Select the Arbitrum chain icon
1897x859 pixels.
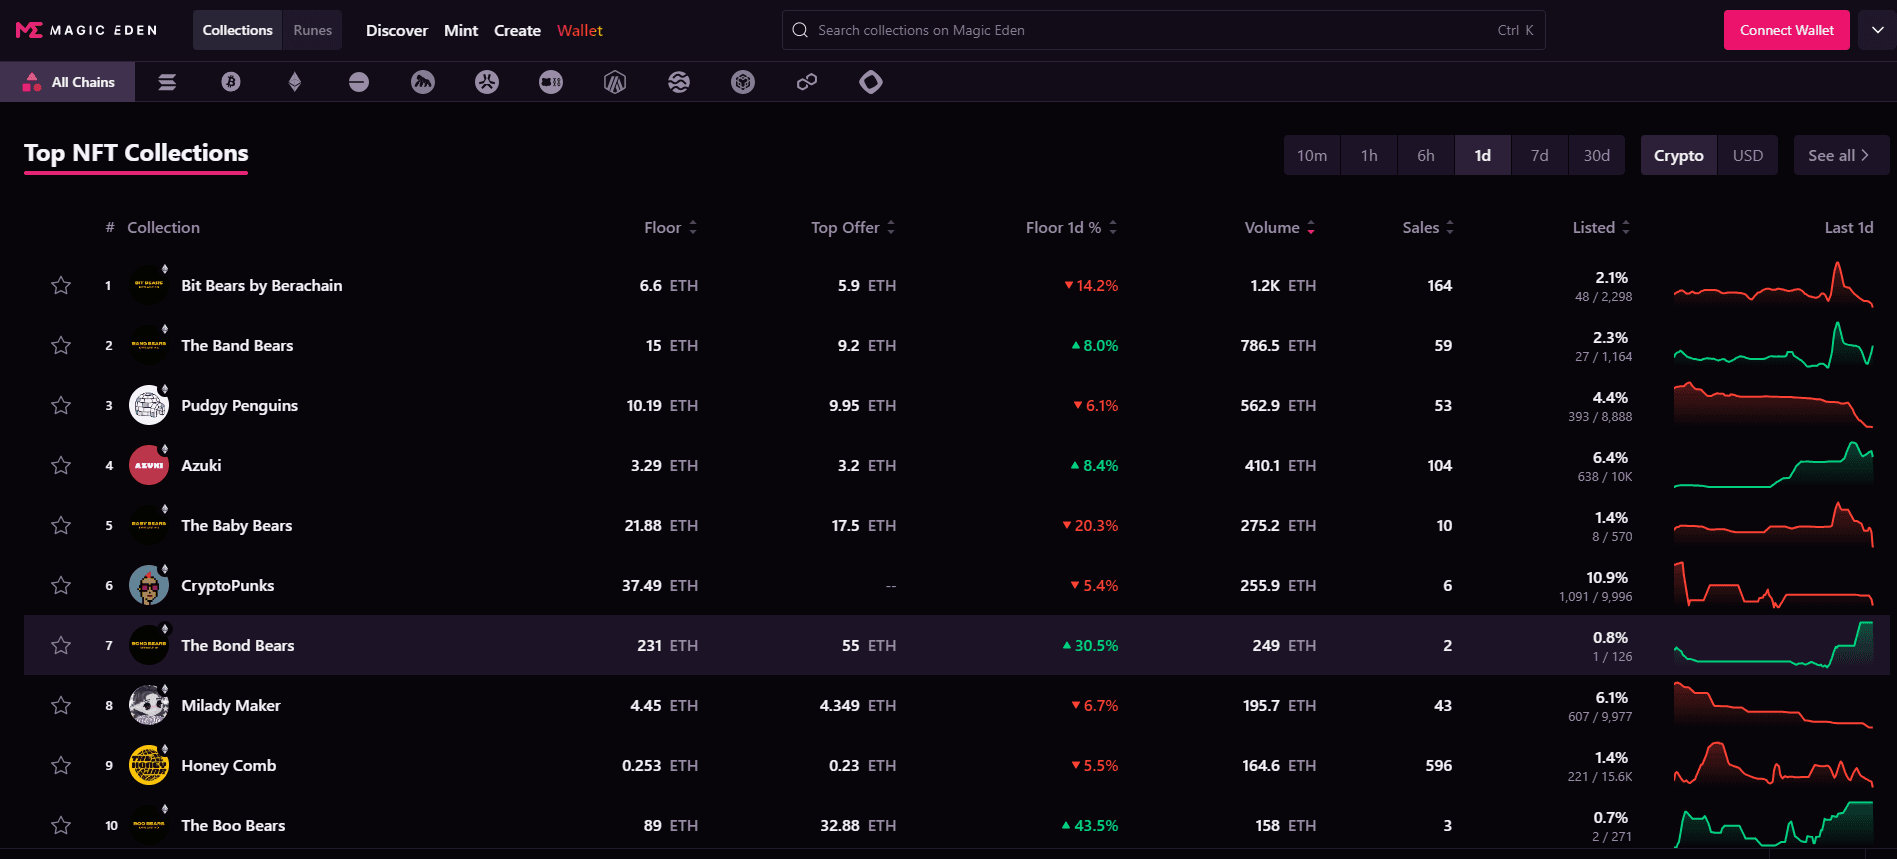click(x=615, y=82)
